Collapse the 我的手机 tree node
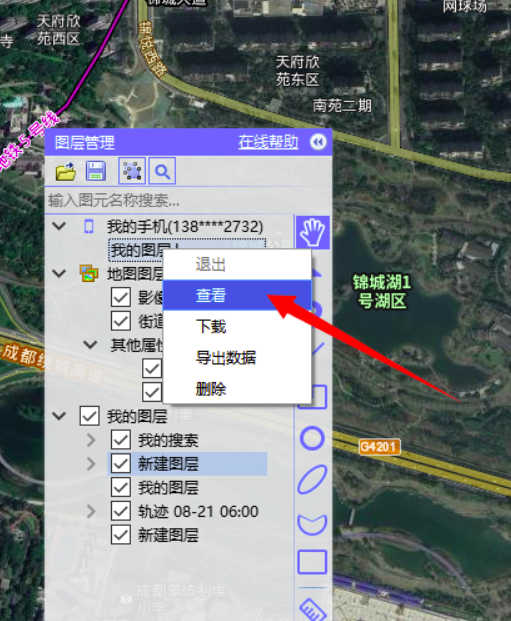Image resolution: width=511 pixels, height=621 pixels. (x=59, y=226)
